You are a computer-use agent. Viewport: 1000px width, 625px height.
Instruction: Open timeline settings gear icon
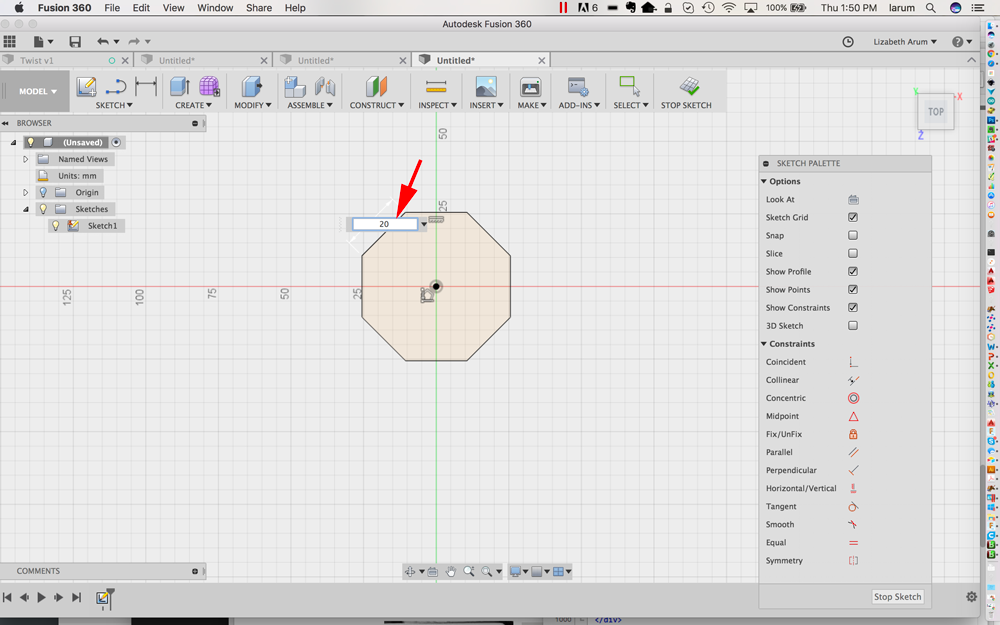point(971,597)
